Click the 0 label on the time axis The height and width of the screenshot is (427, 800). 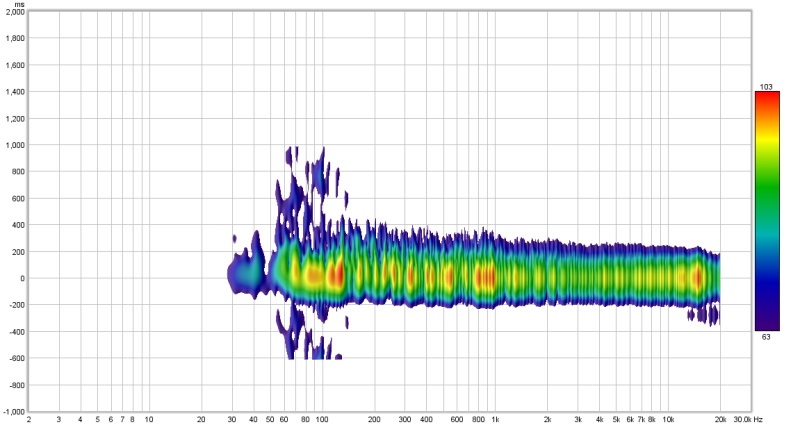click(22, 278)
